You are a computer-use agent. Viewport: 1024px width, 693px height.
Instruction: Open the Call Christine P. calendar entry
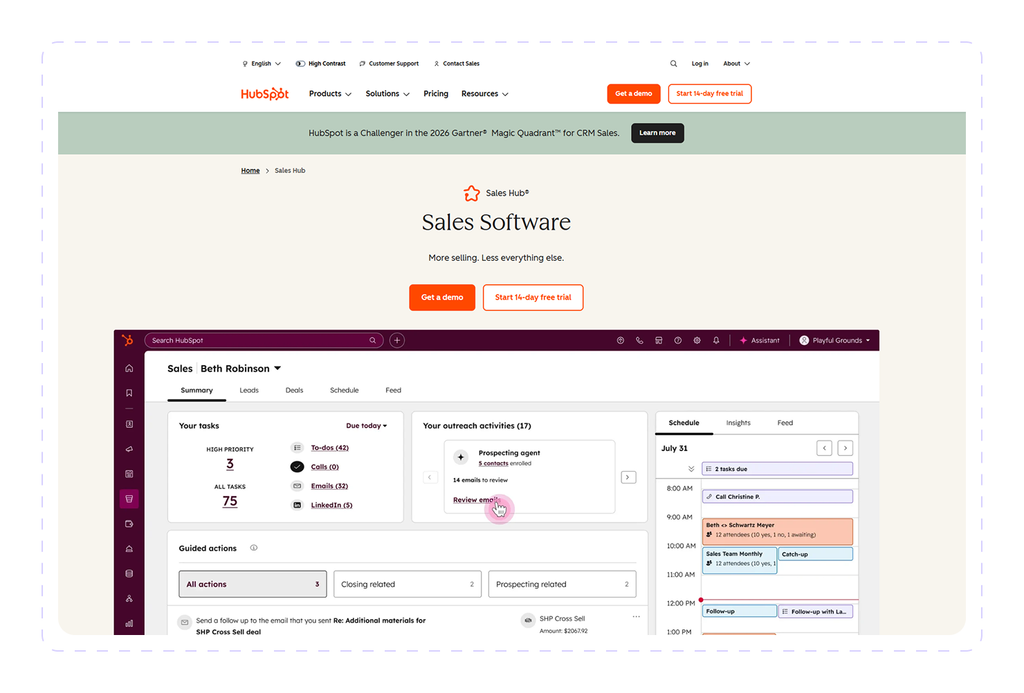point(778,497)
